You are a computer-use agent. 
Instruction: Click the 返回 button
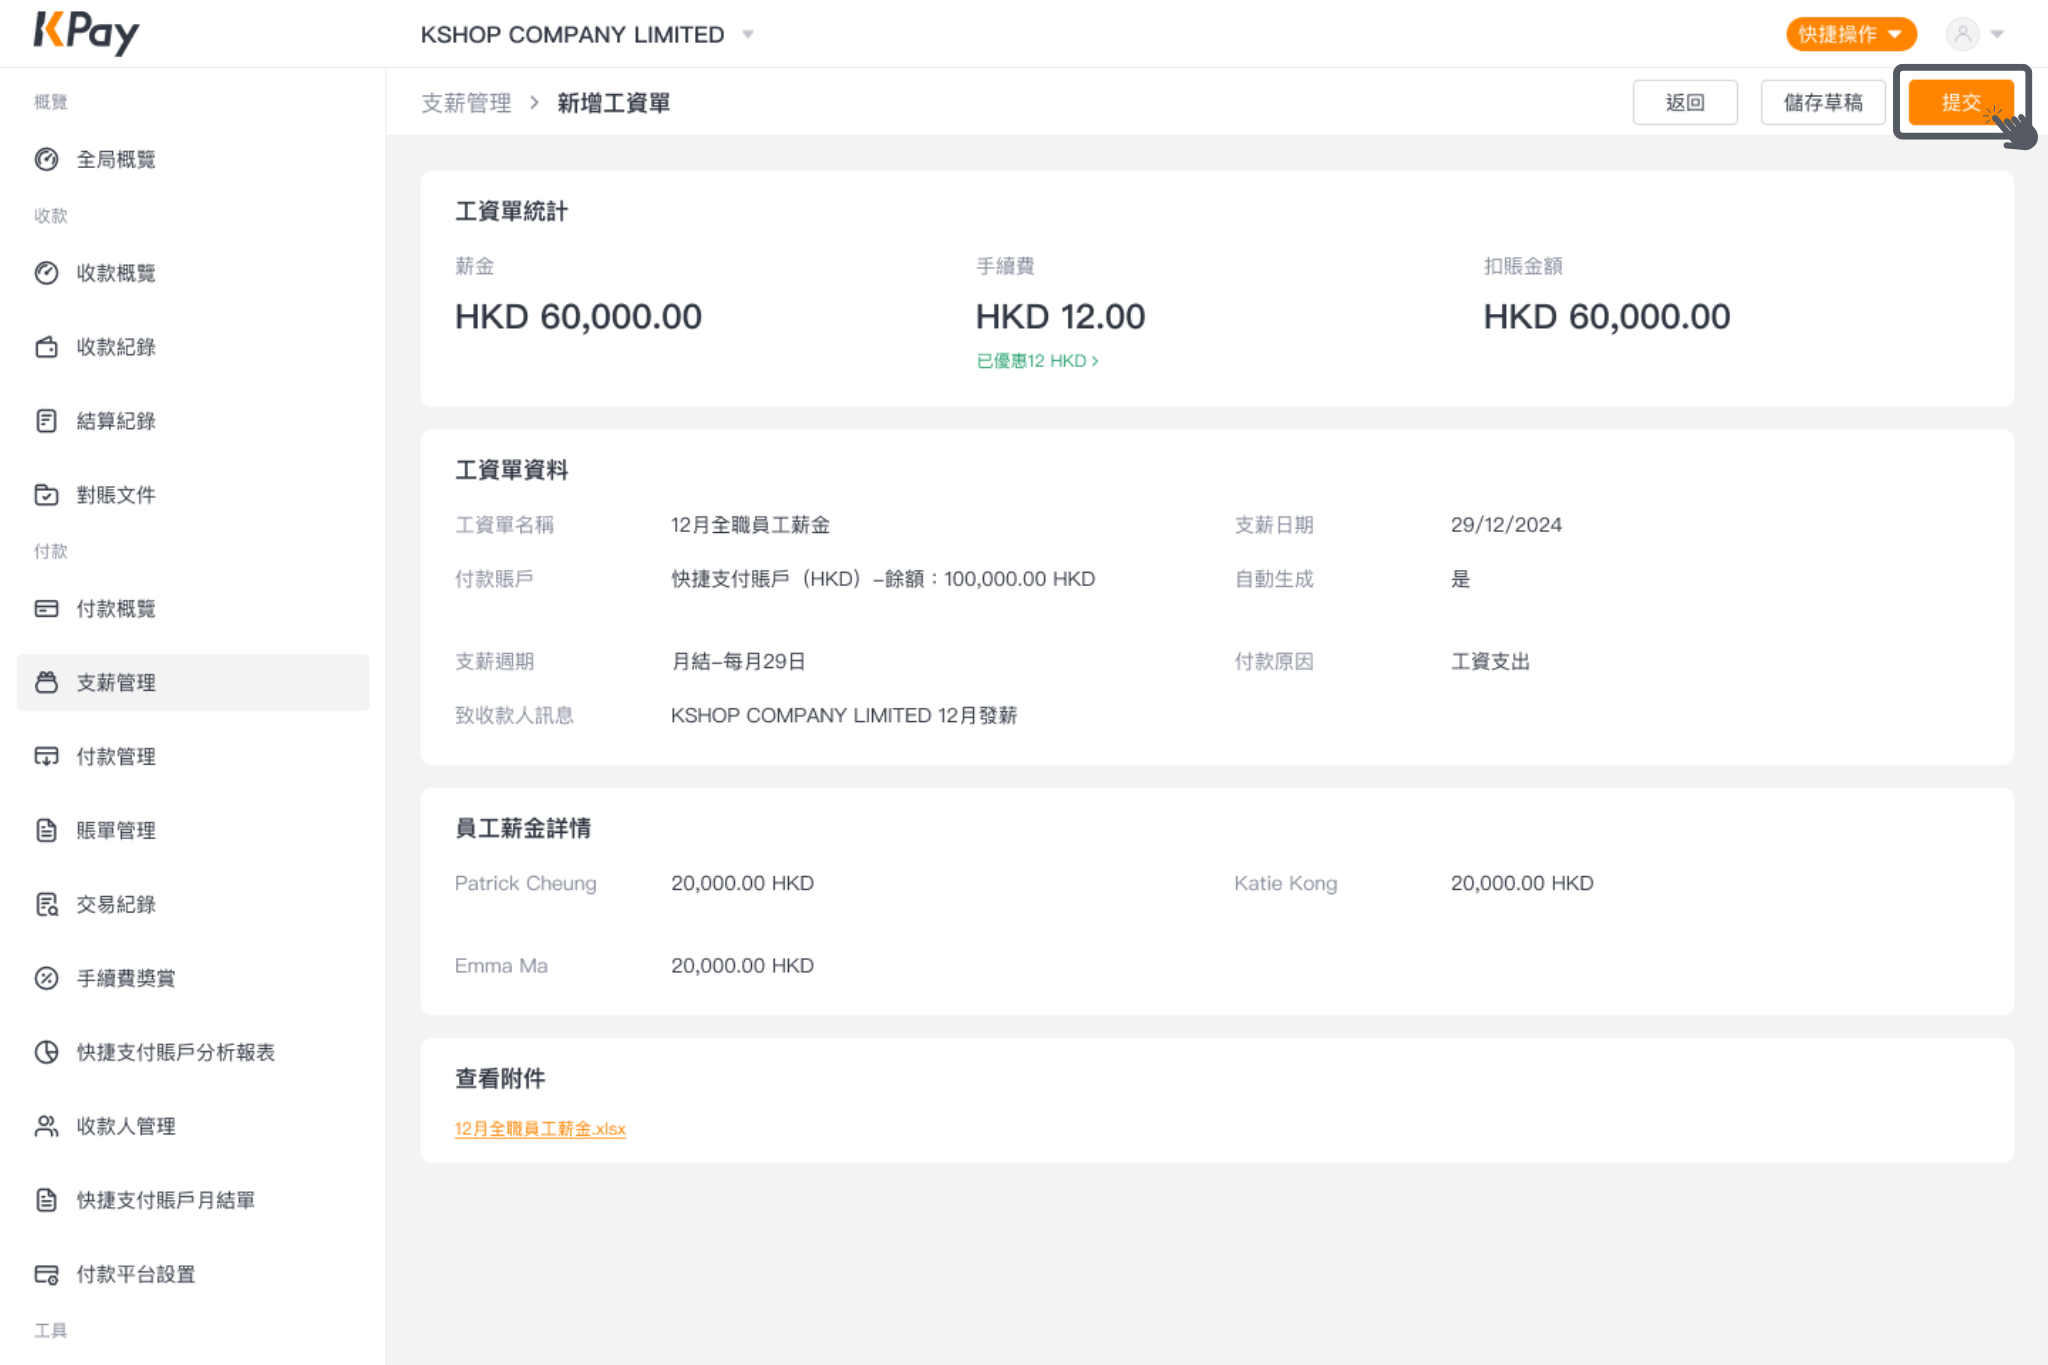pos(1685,102)
